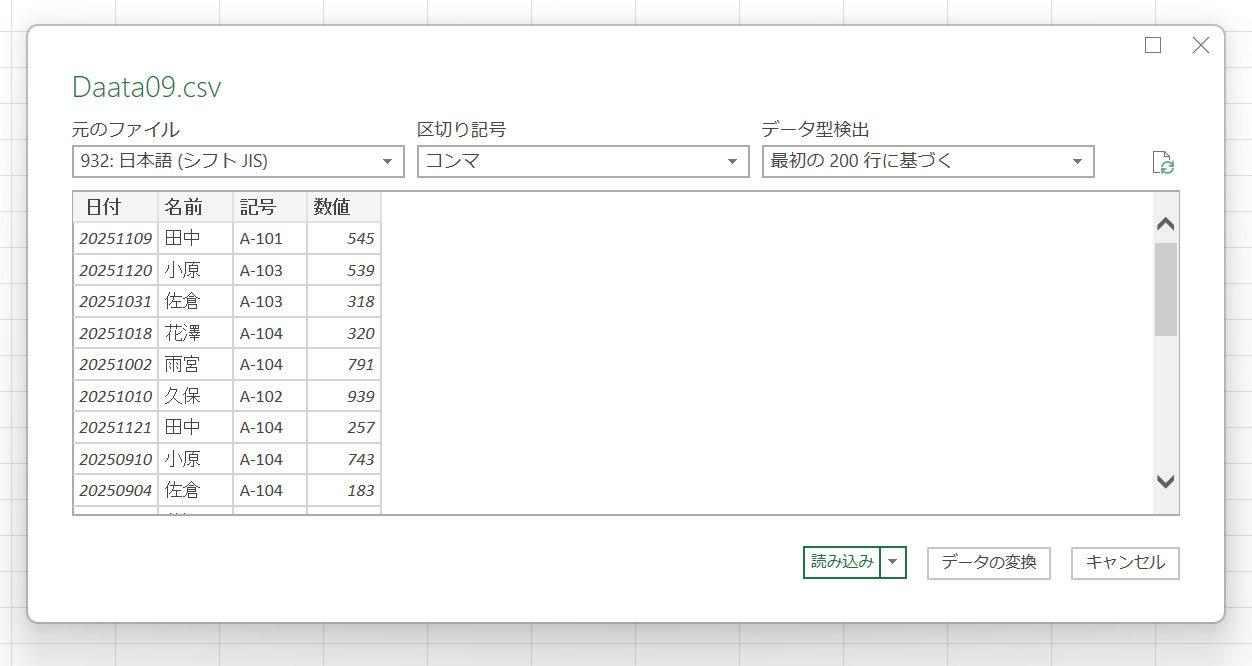Click the scroll down arrow in preview
This screenshot has width=1252, height=666.
[1165, 481]
